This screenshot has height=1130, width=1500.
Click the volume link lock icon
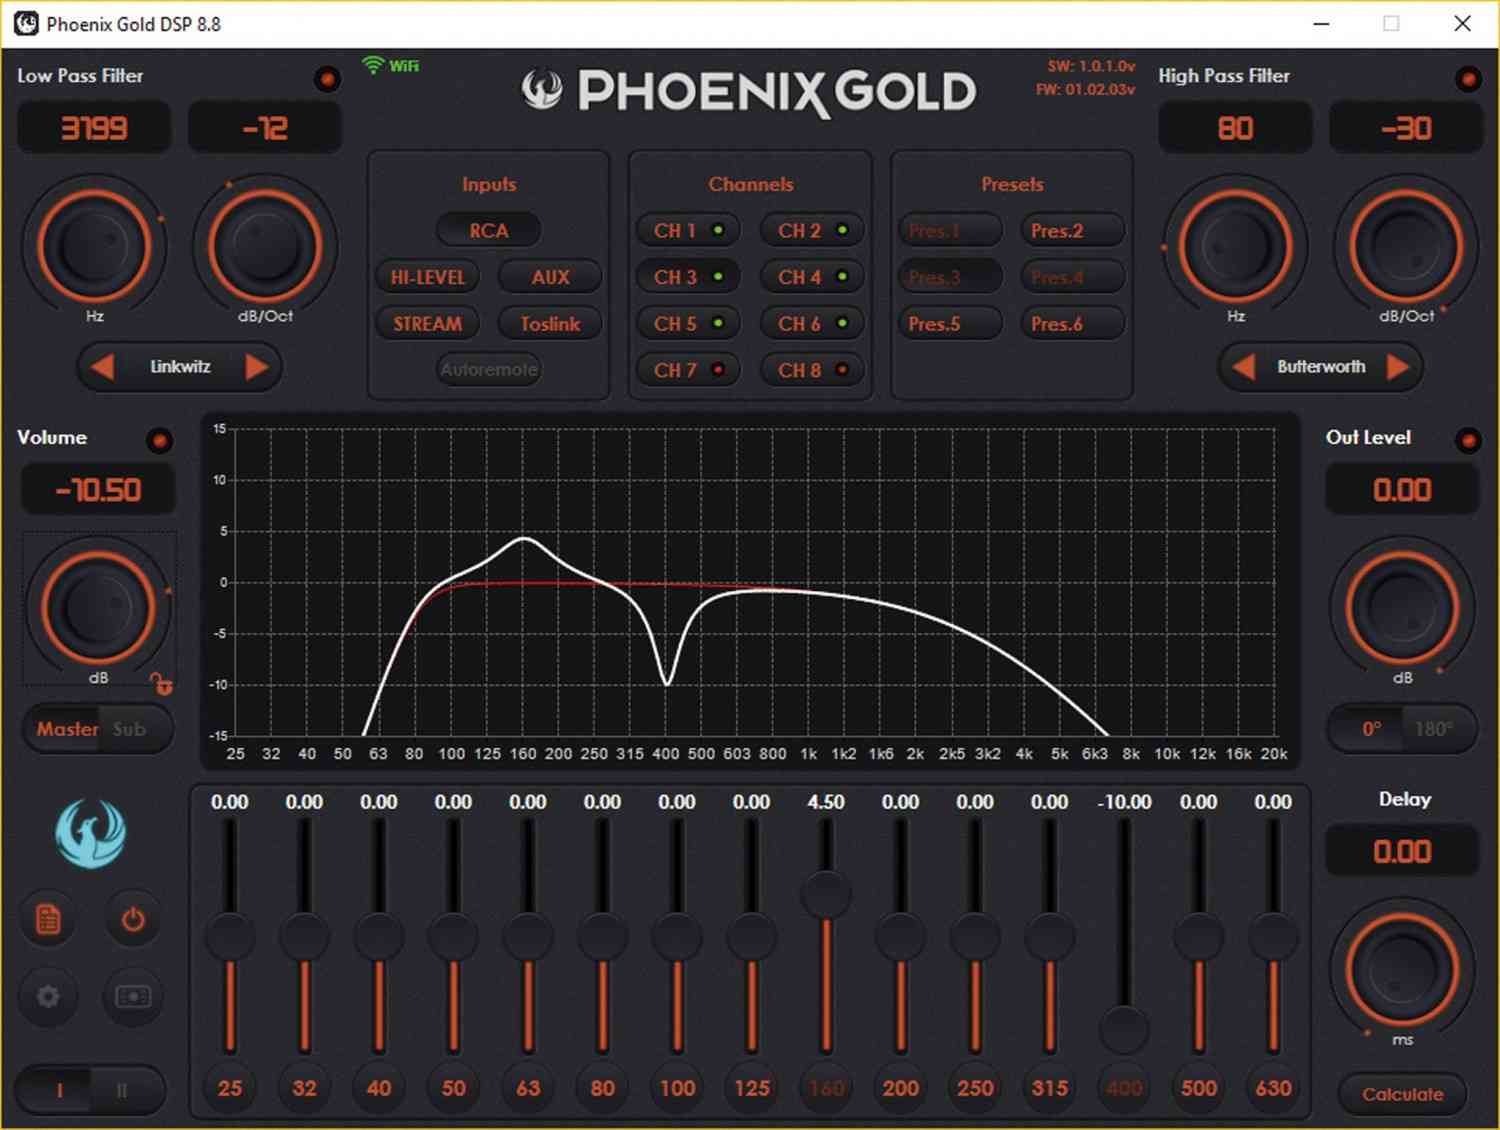click(161, 684)
